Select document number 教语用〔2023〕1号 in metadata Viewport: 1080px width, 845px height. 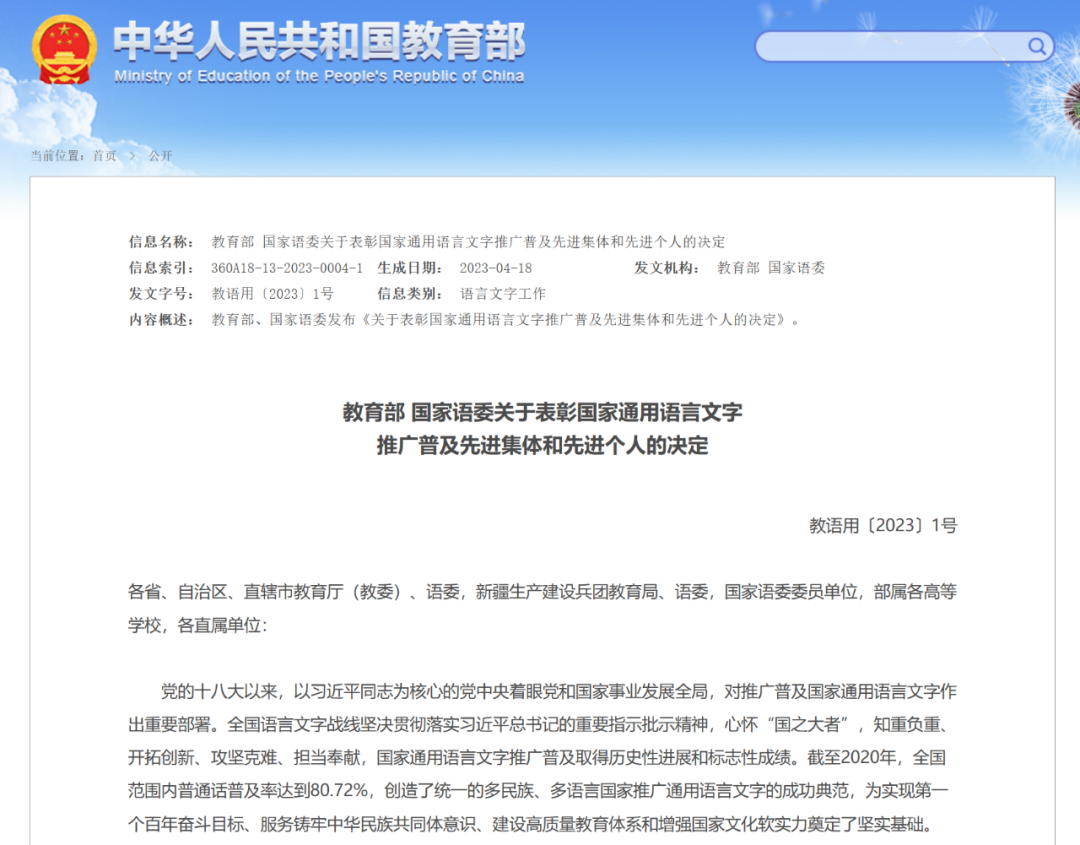tap(273, 294)
